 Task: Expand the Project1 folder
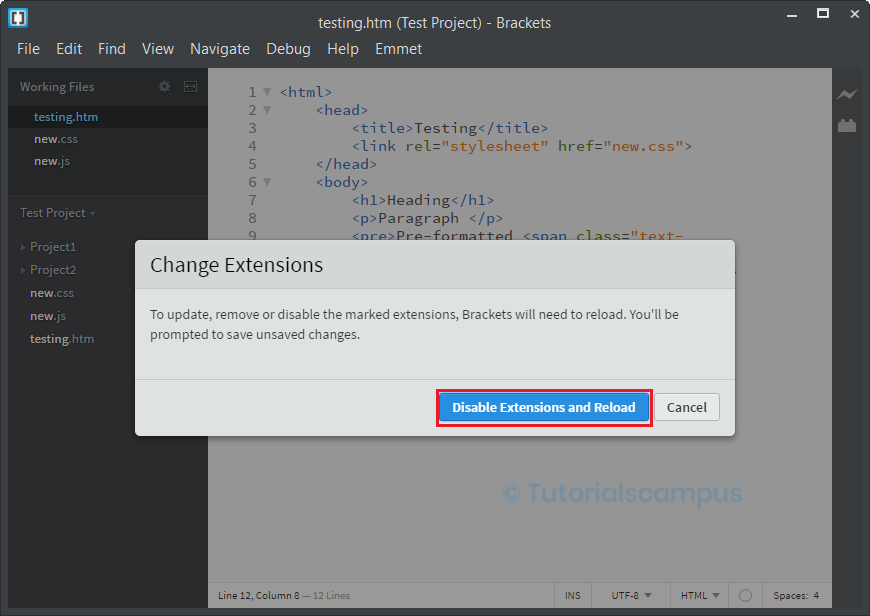(23, 247)
